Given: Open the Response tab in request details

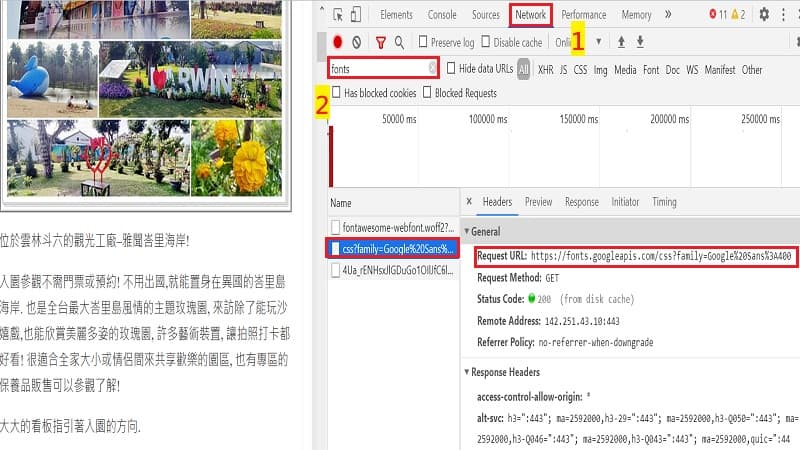Looking at the screenshot, I should tap(581, 202).
